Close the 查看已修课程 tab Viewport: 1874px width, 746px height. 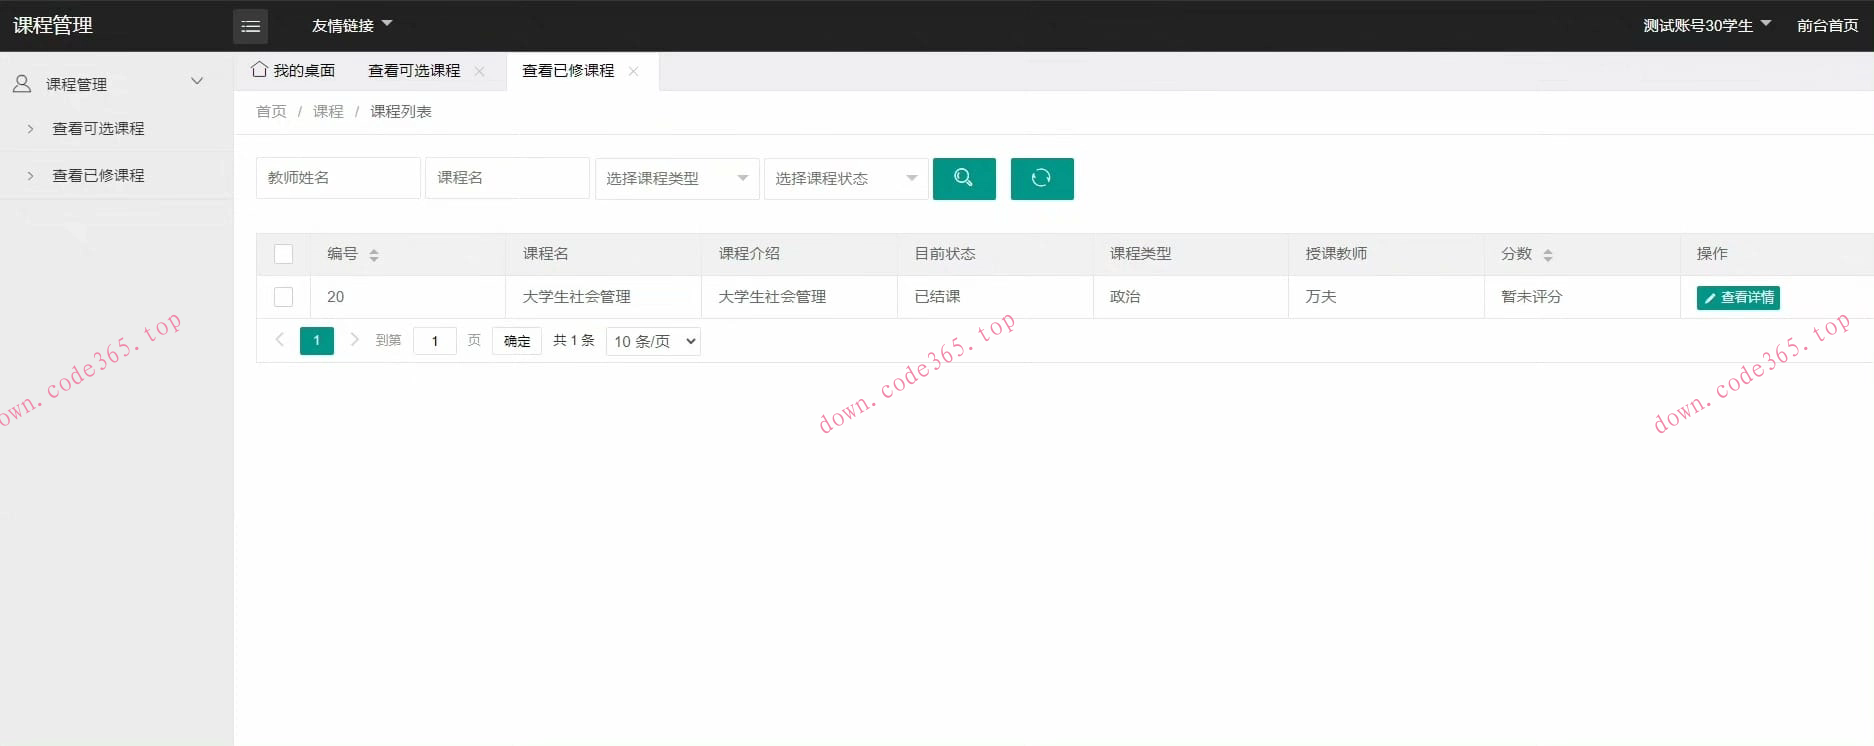tap(633, 71)
